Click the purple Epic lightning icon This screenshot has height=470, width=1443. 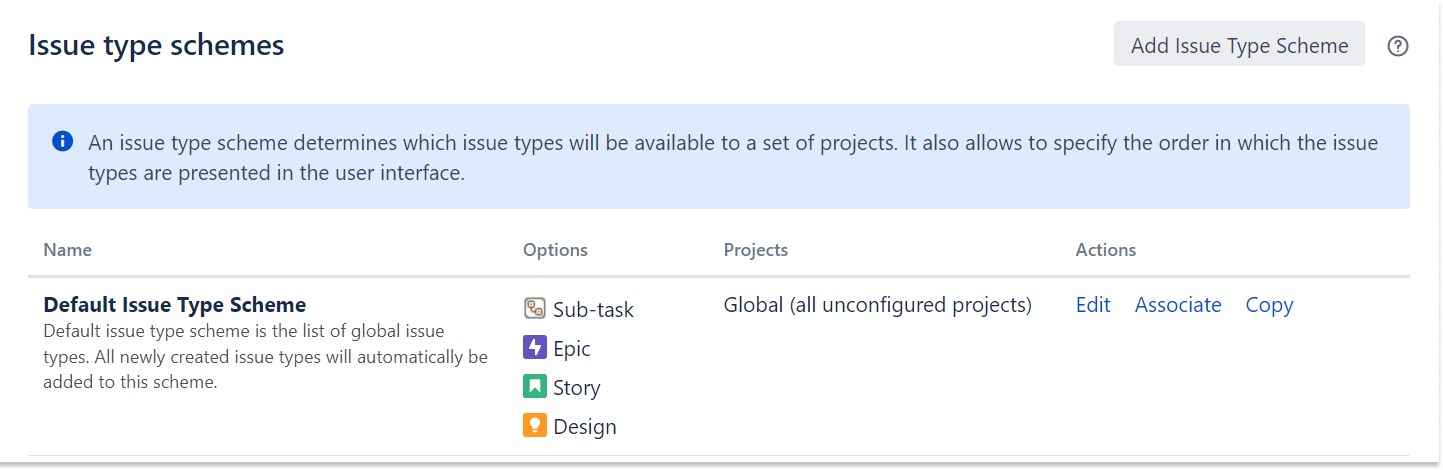click(535, 348)
